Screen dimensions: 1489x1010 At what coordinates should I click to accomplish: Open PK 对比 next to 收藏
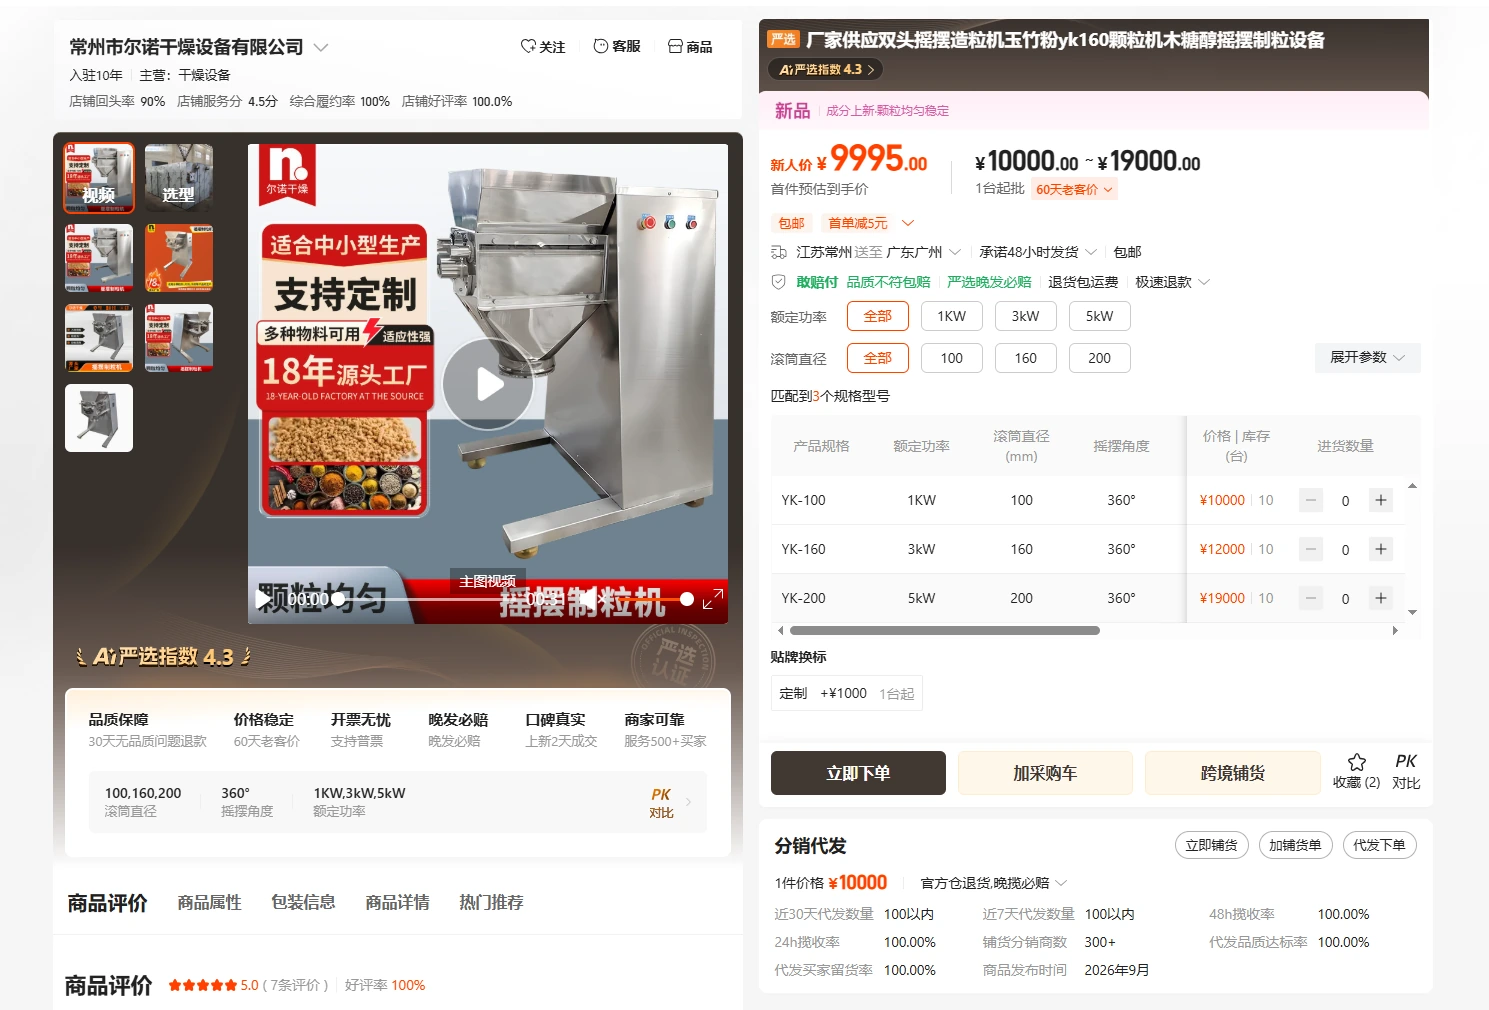click(1406, 771)
